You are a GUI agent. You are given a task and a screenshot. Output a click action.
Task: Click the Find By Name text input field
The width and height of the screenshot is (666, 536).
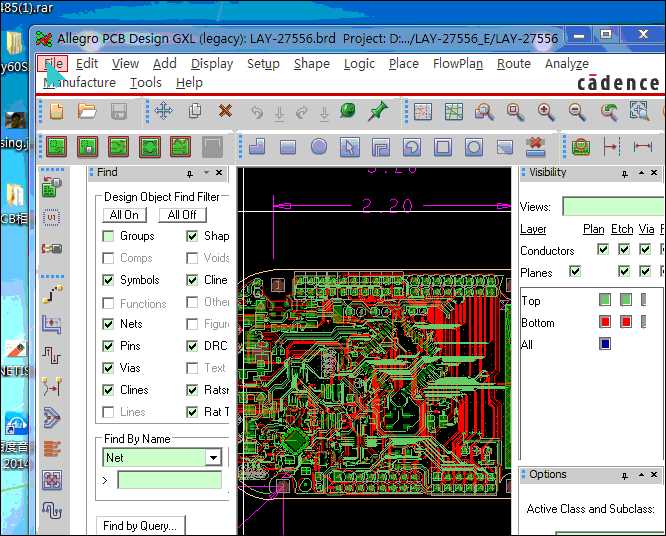169,480
